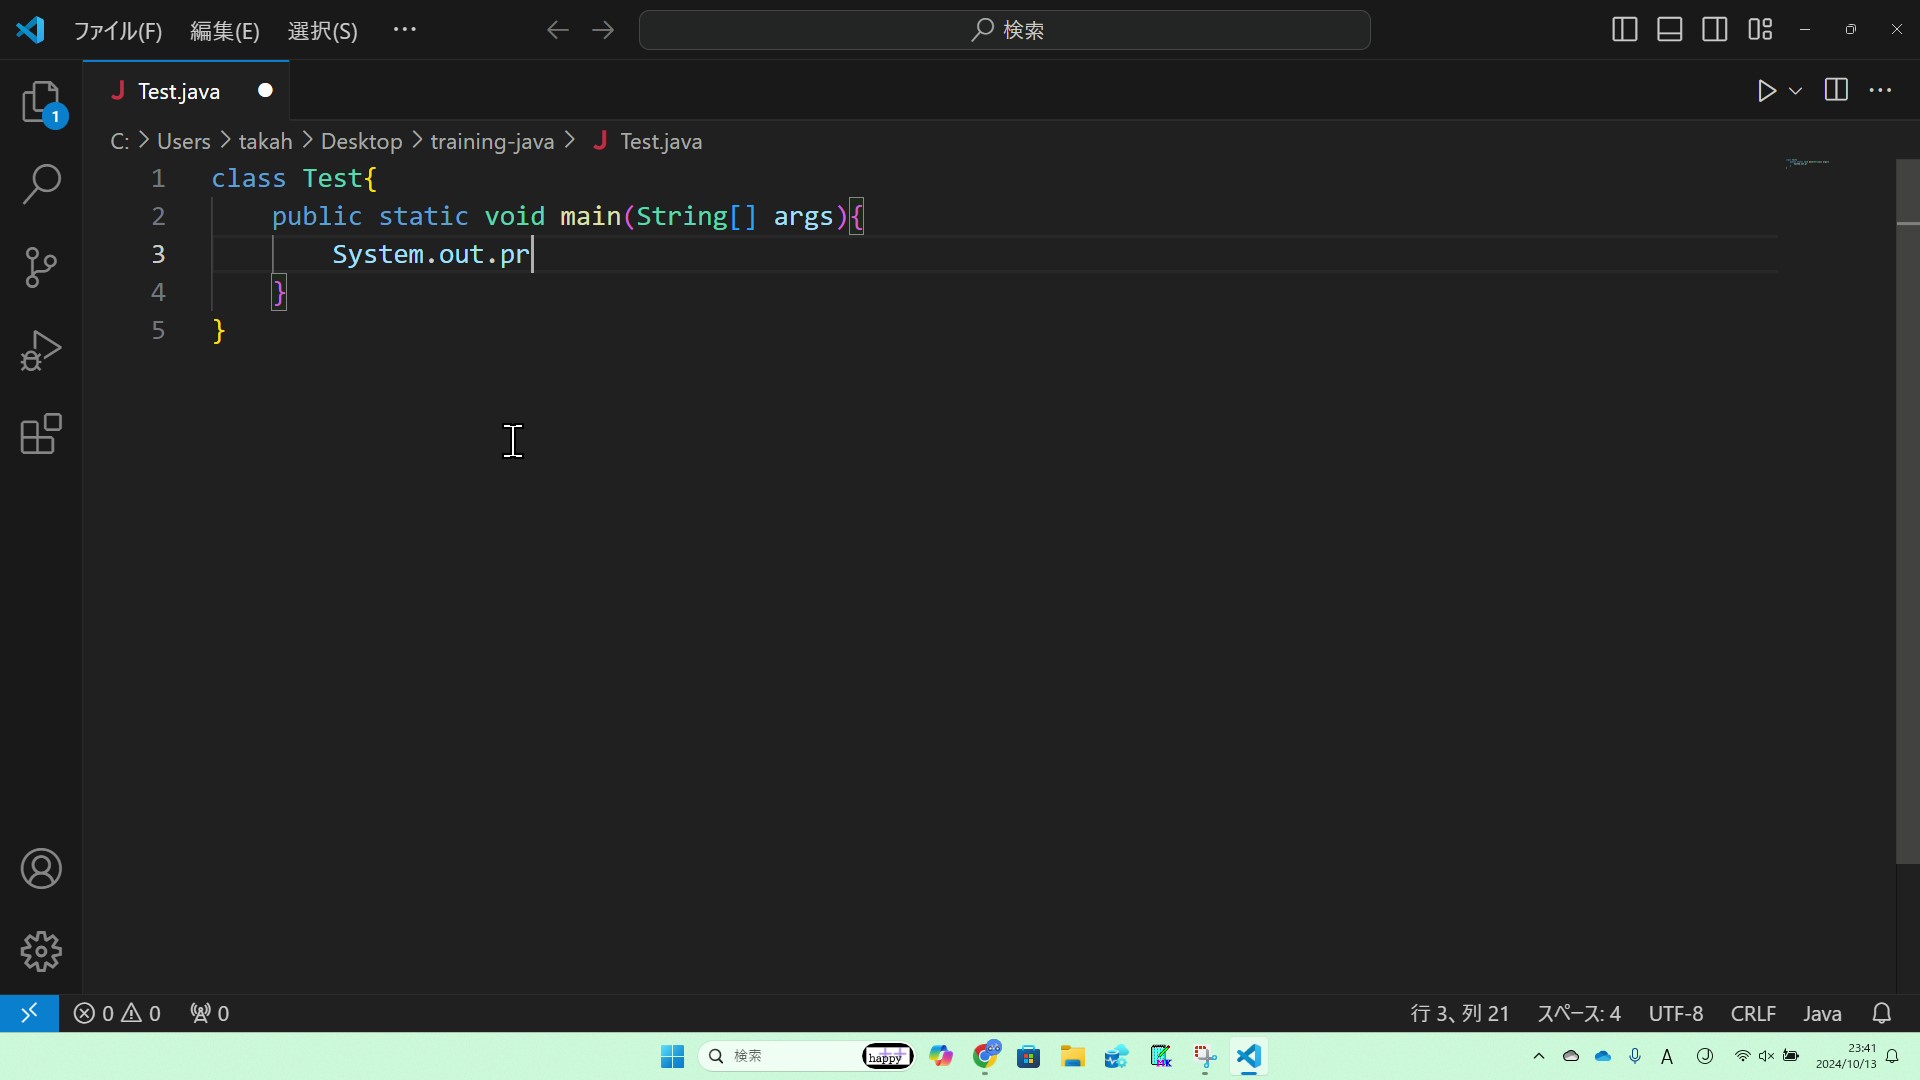Open the ファイル(F) menu
Image resolution: width=1920 pixels, height=1080 pixels.
tap(118, 31)
